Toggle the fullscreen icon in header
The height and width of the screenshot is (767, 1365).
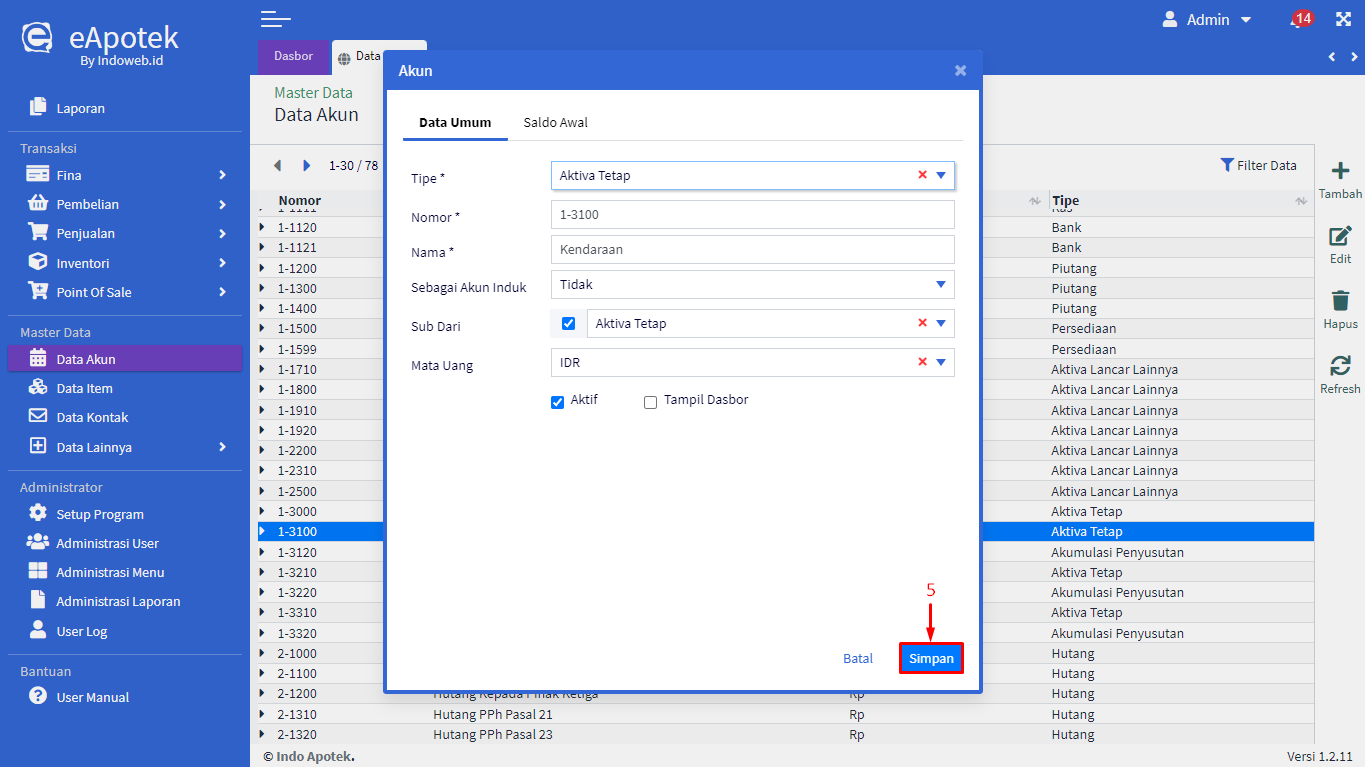[x=1343, y=19]
